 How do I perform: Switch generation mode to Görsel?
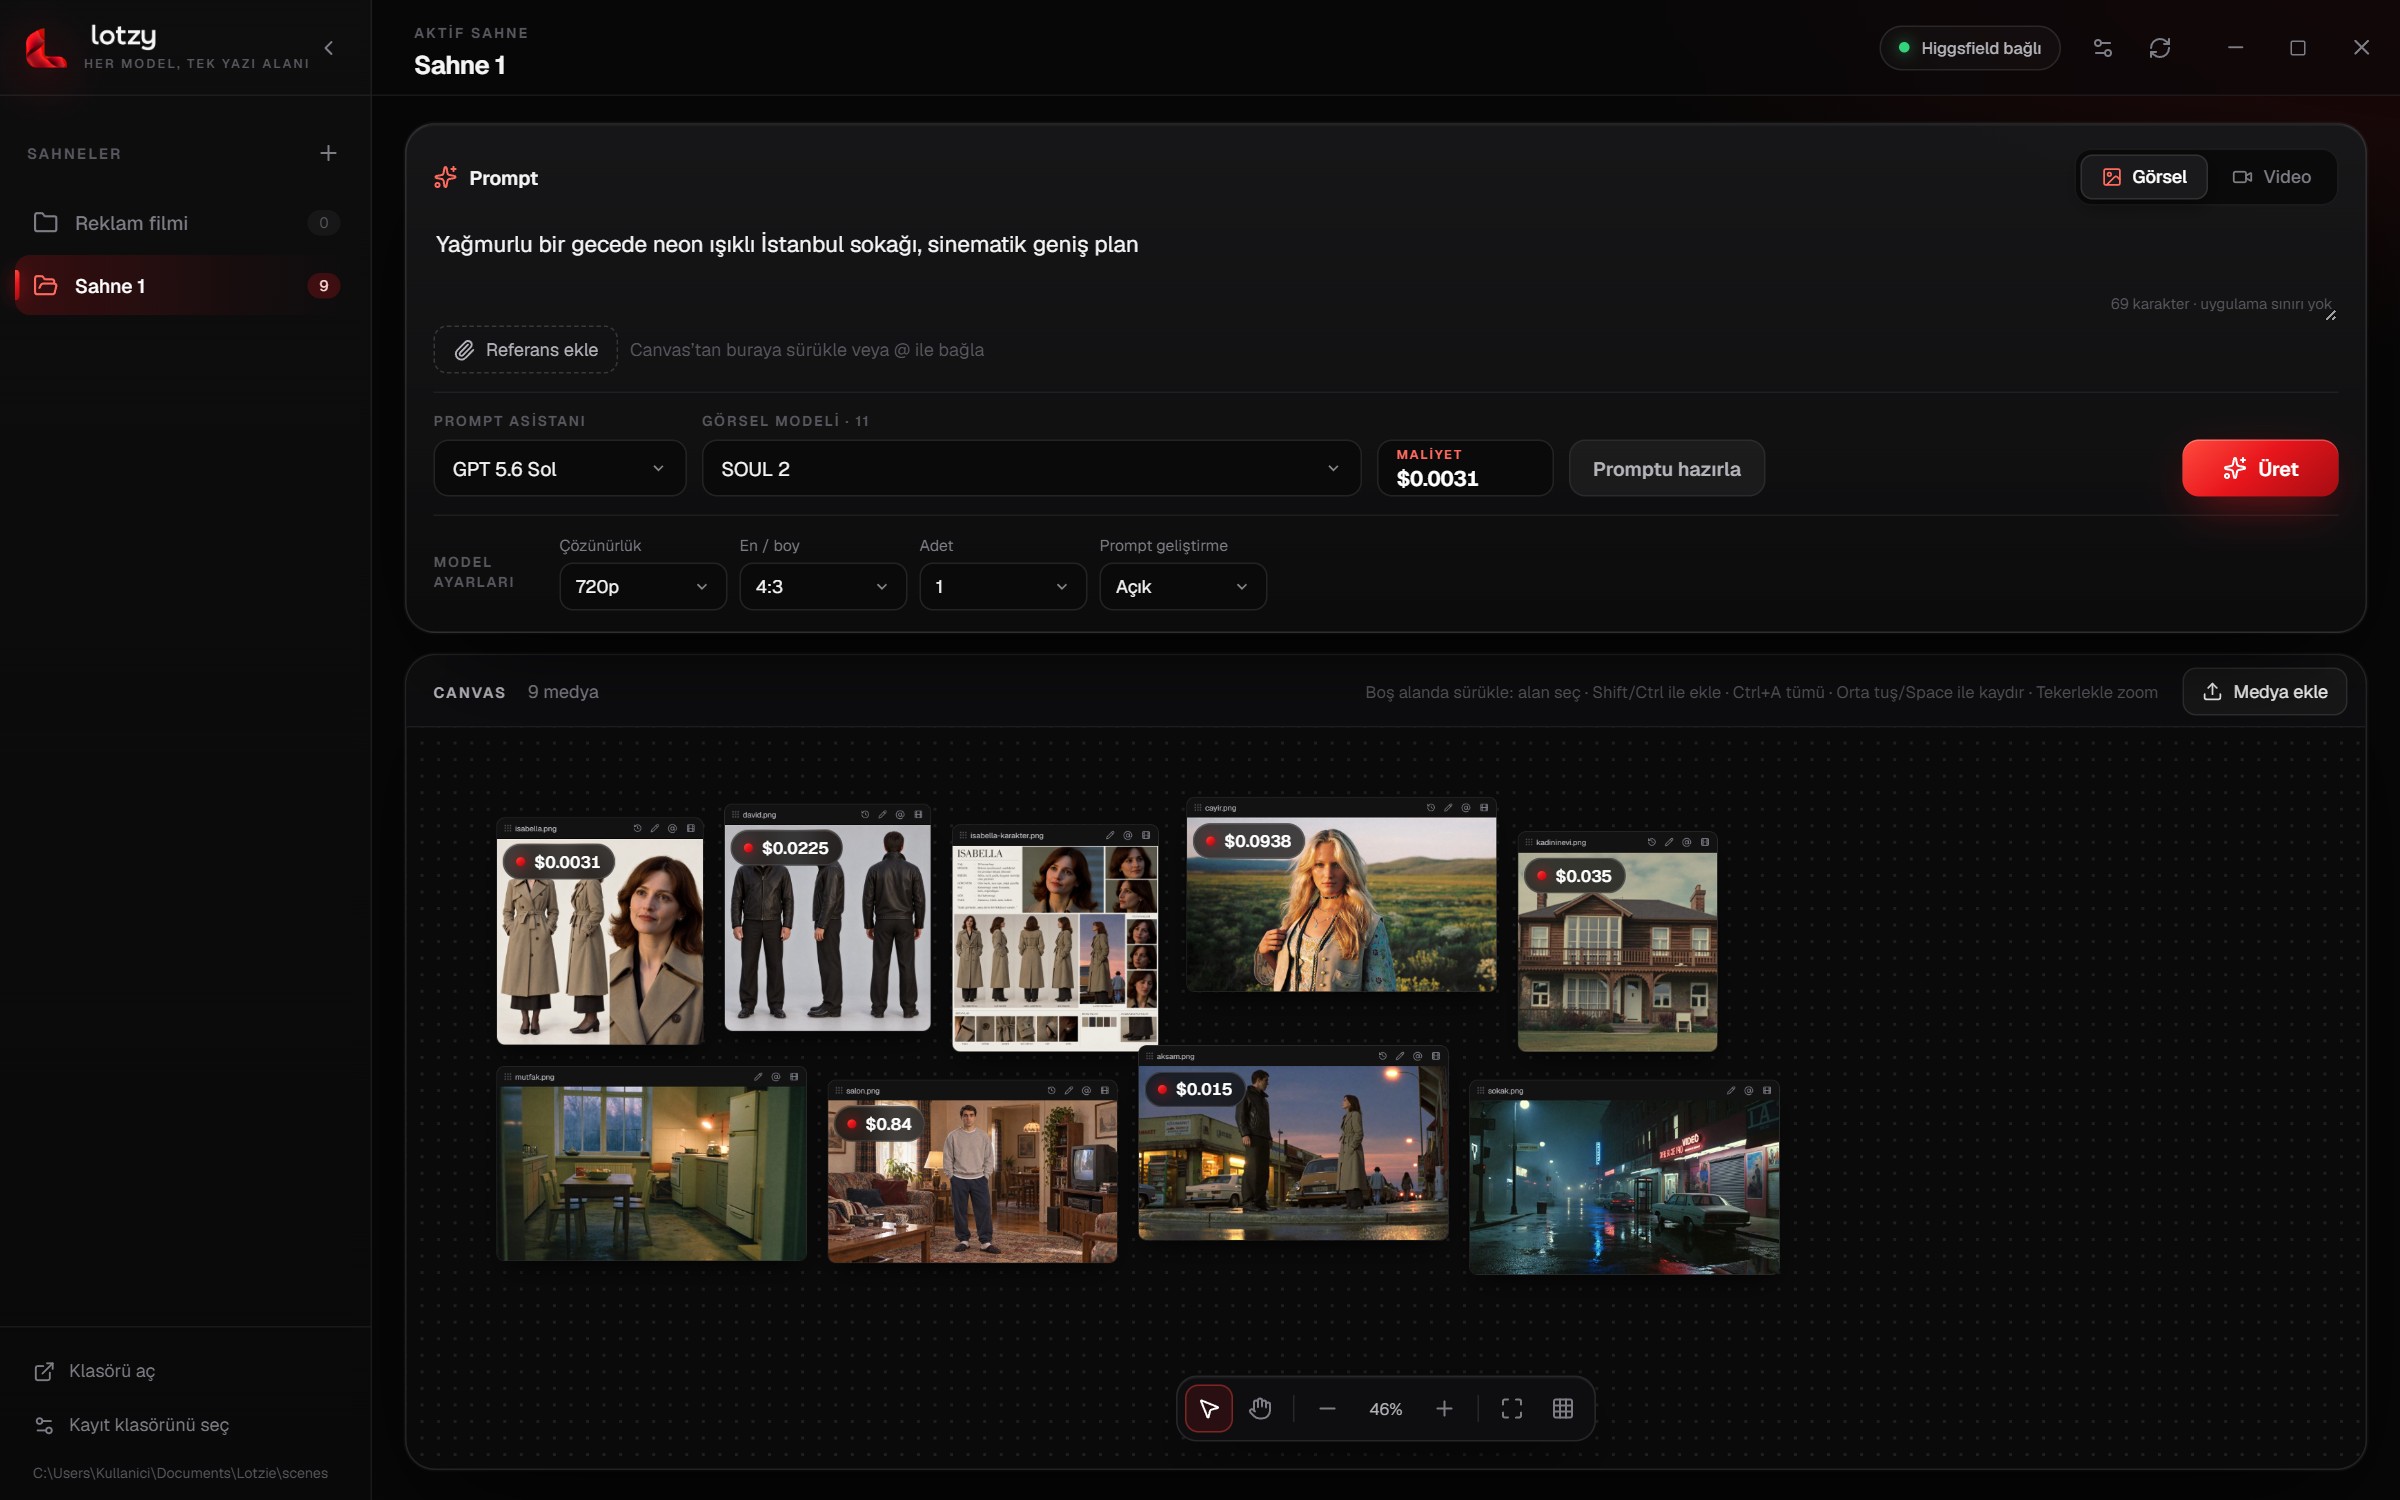2144,177
